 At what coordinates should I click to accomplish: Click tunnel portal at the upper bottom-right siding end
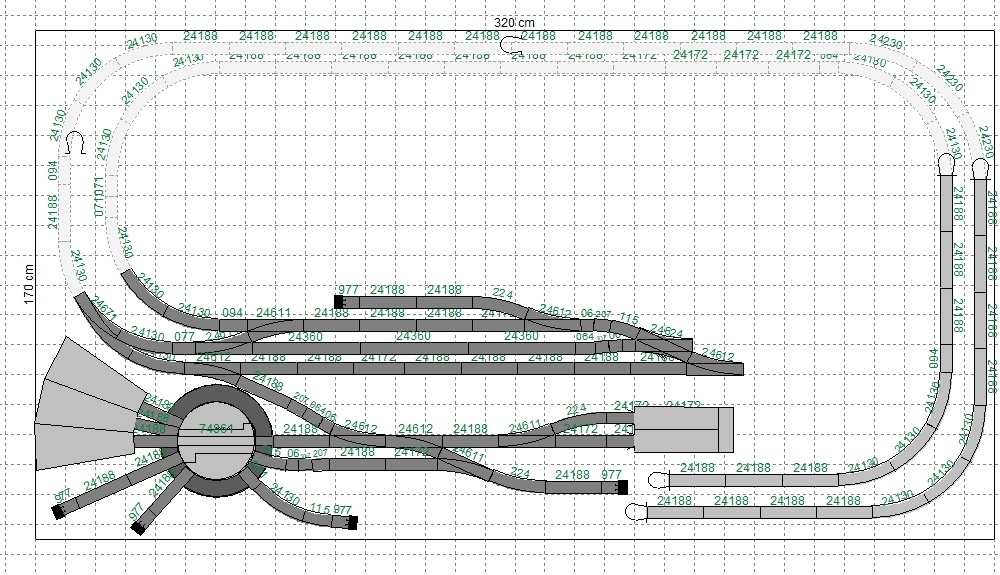click(x=657, y=478)
